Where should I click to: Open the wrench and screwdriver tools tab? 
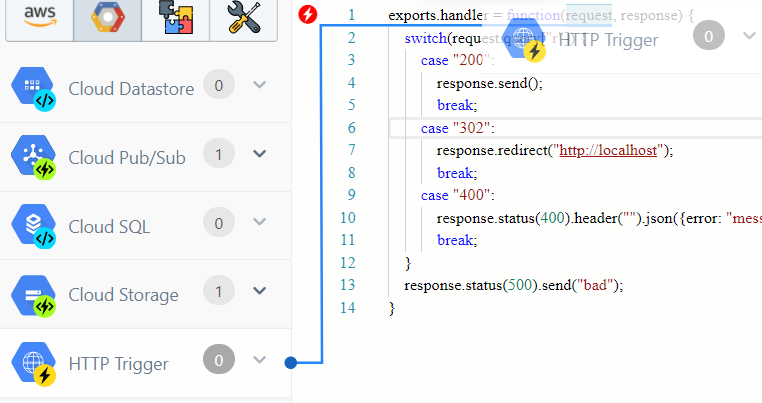click(243, 18)
